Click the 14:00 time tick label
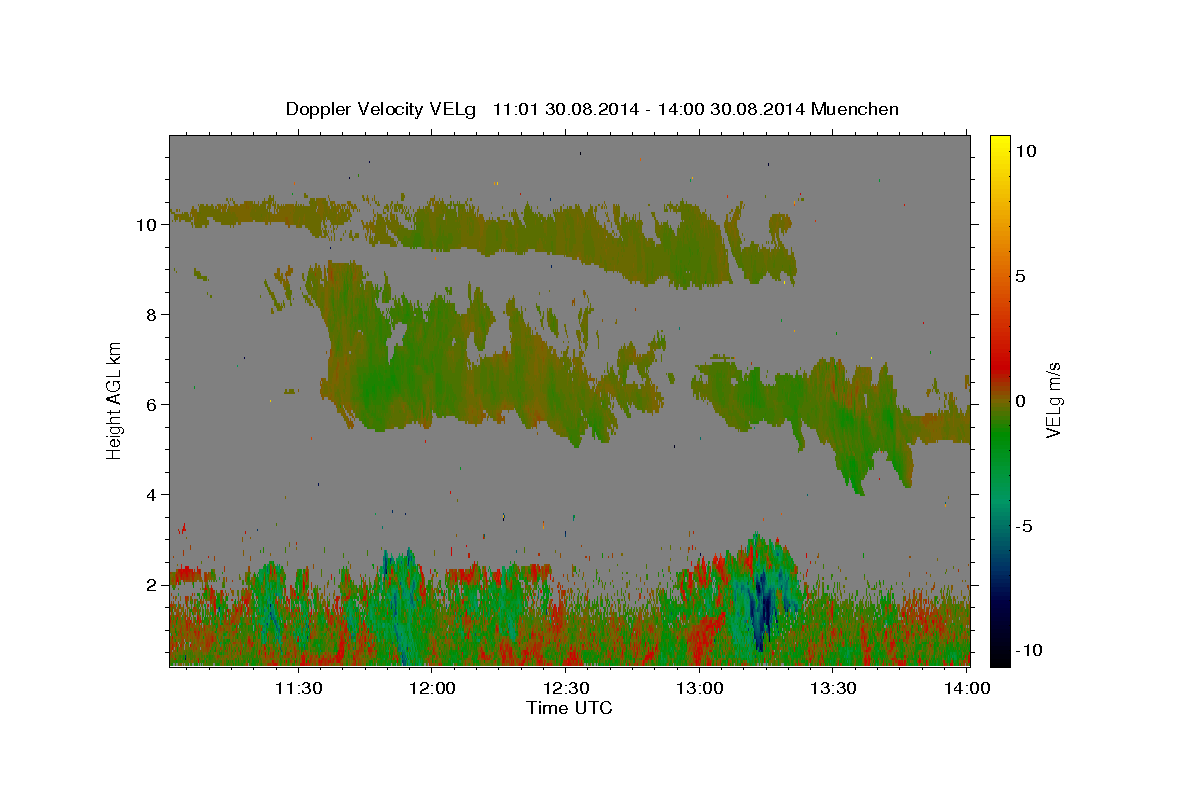The height and width of the screenshot is (800, 1200). click(x=968, y=688)
